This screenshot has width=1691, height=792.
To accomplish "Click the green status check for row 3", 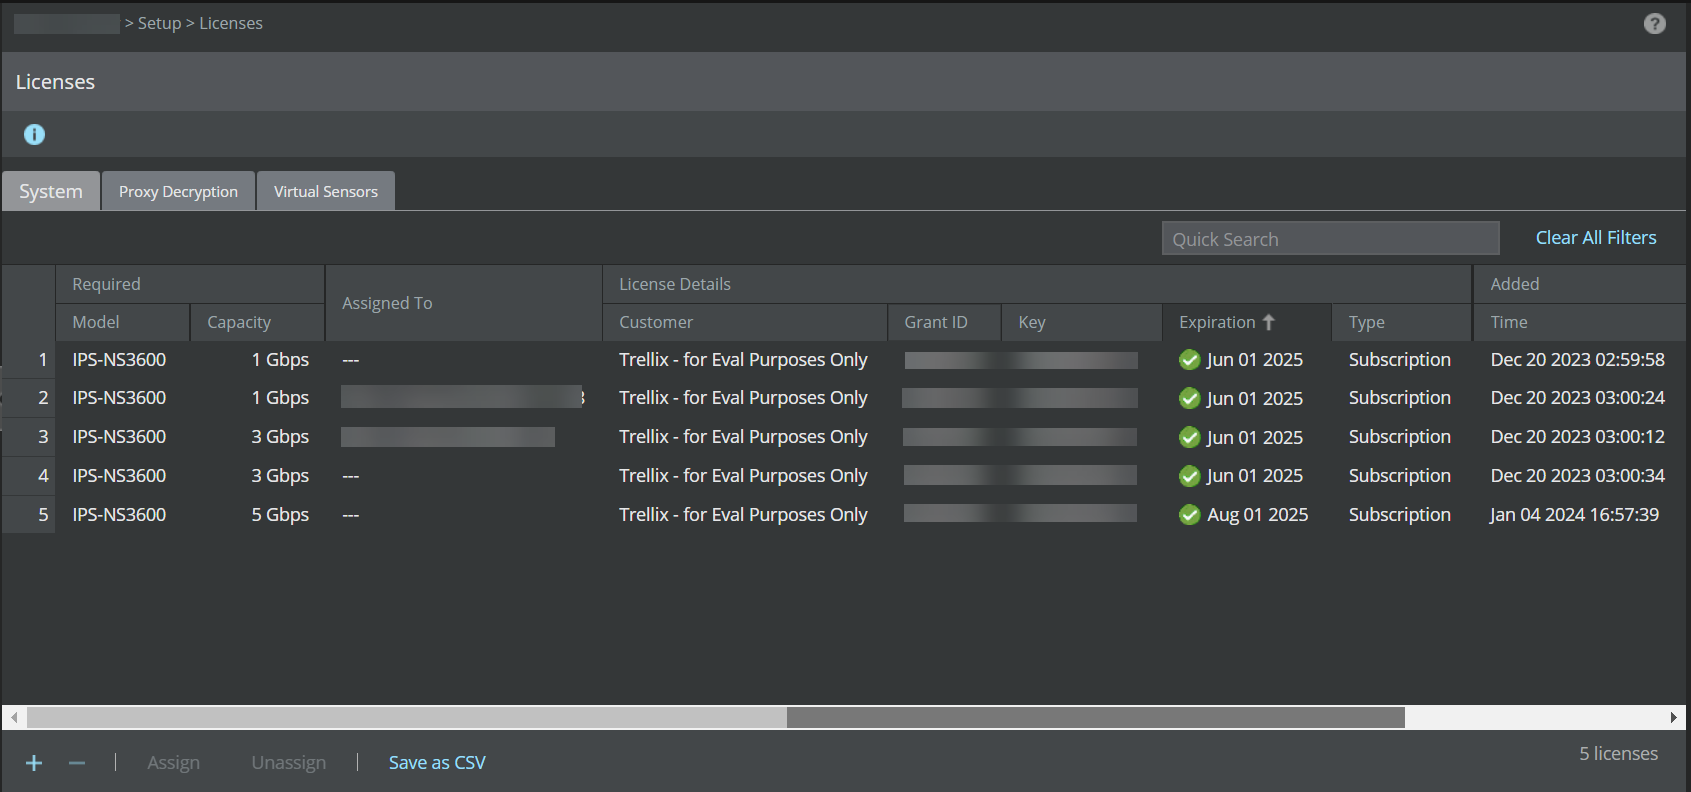I will click(x=1189, y=437).
